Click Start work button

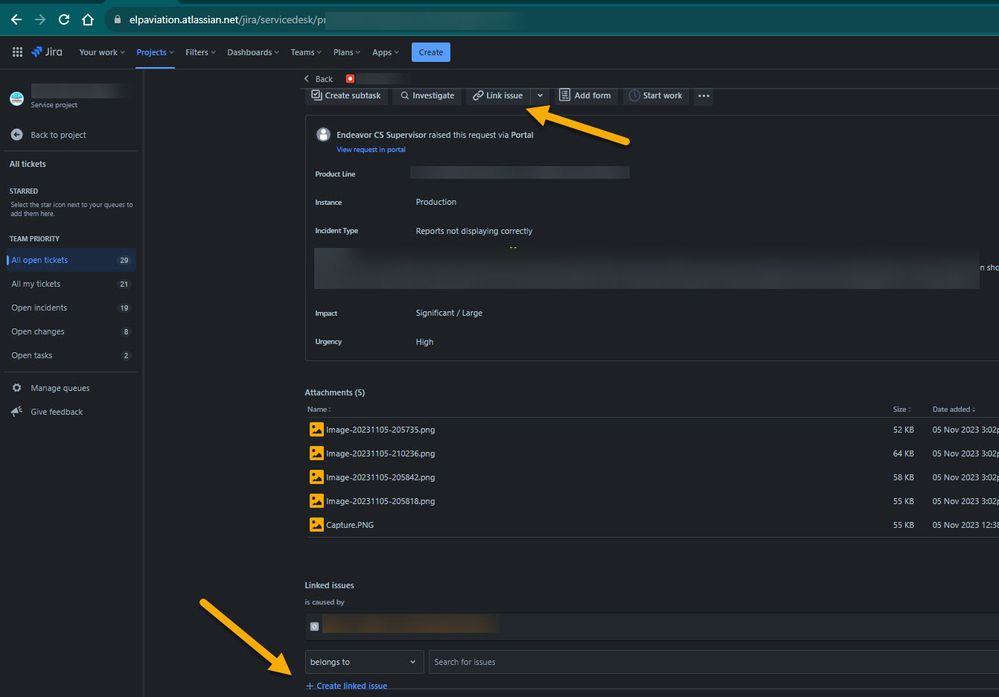656,96
